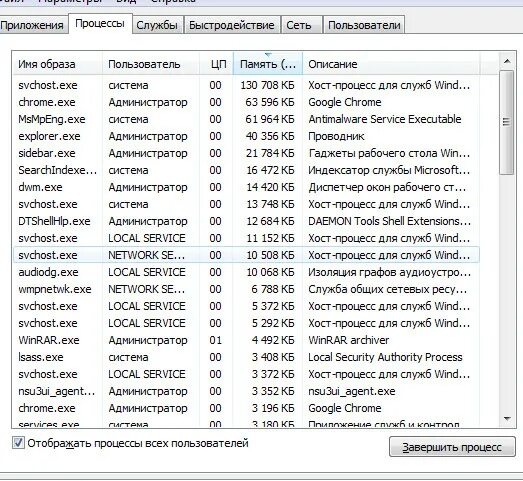Viewport: 523px width, 481px height.
Task: Select the WinRAR.exe process
Action: (x=246, y=341)
